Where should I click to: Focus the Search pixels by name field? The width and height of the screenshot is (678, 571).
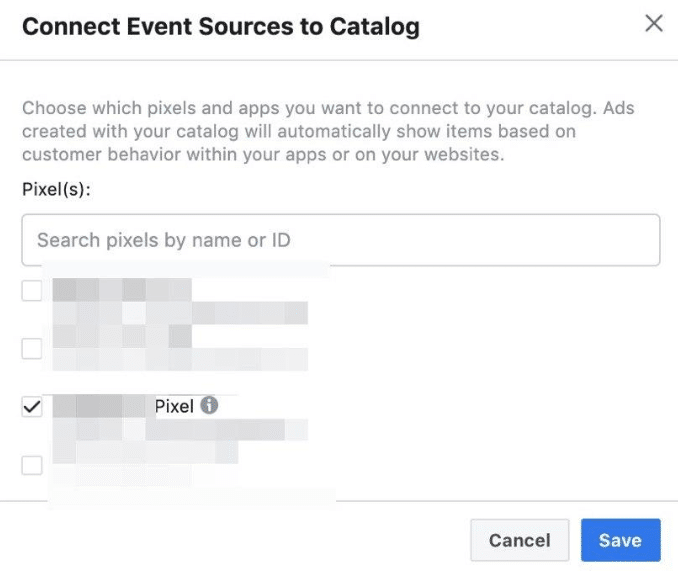coord(340,240)
